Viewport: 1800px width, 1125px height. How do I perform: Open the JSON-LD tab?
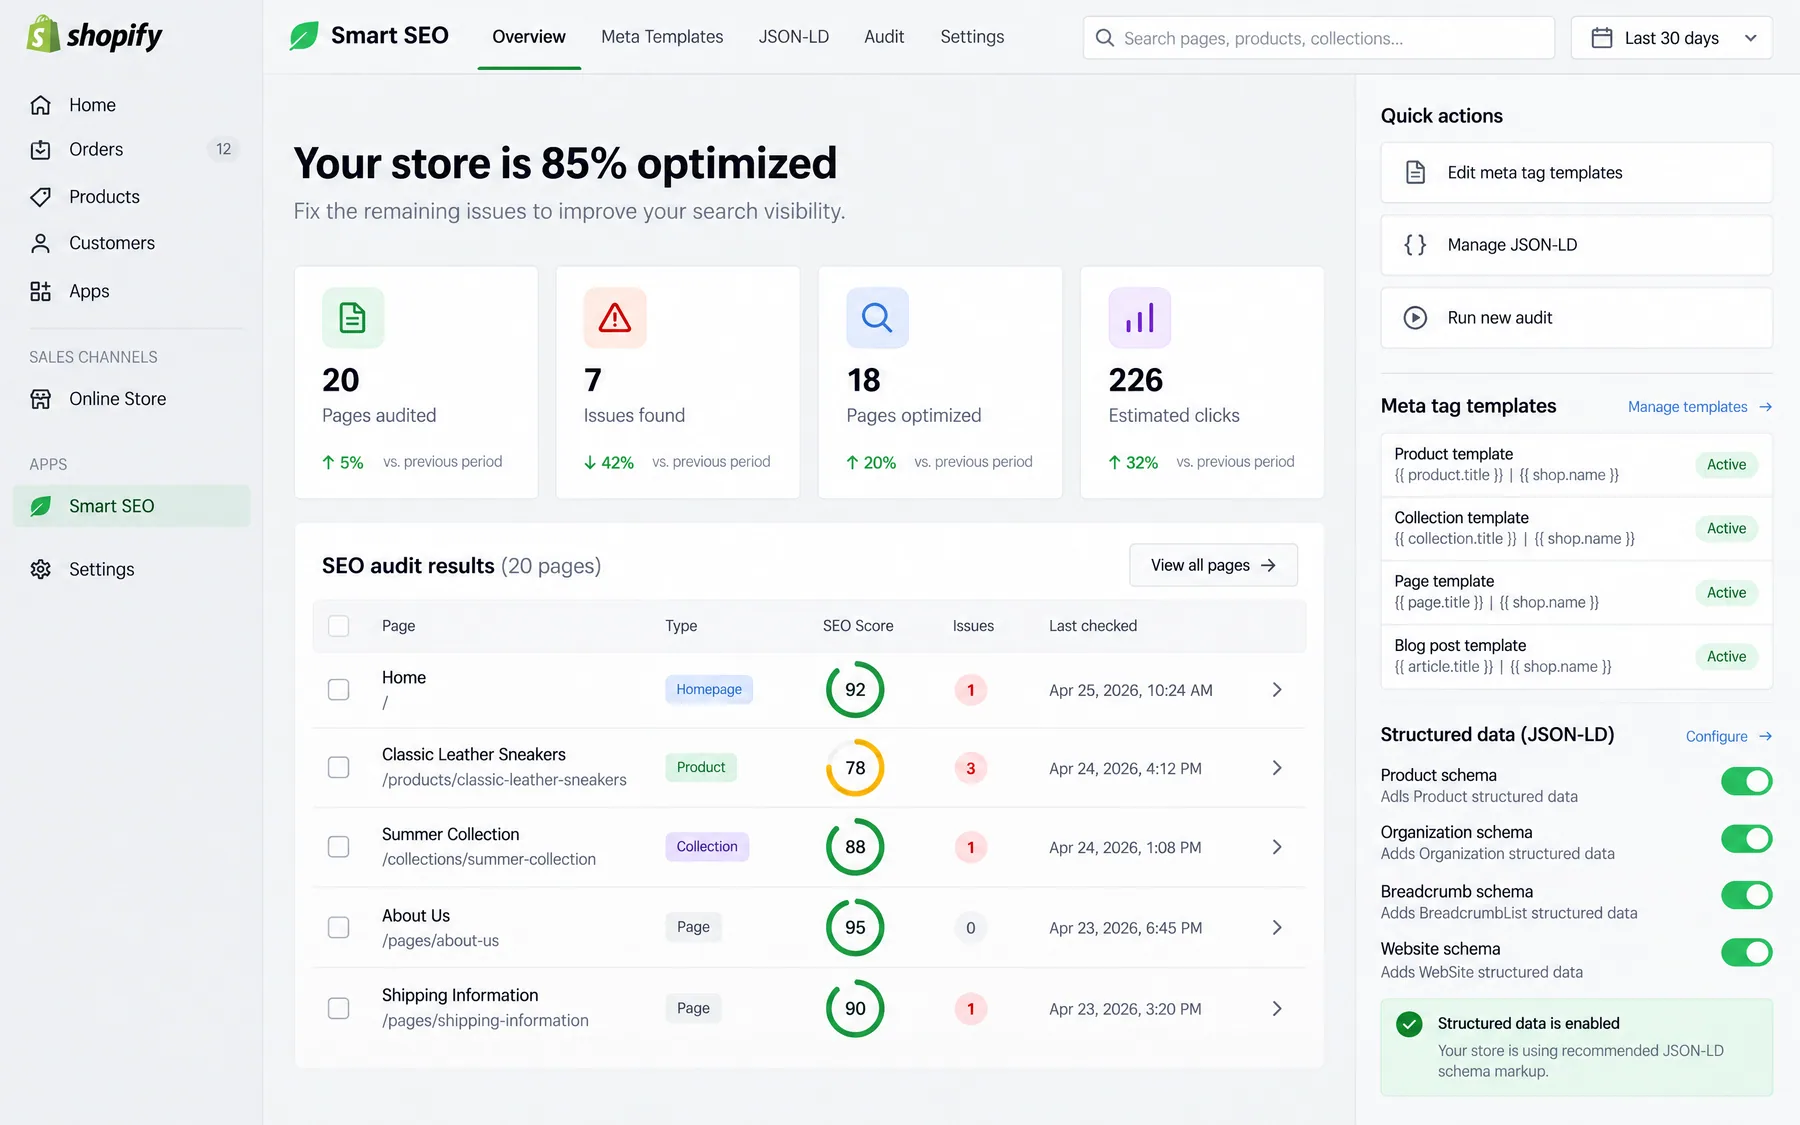click(x=794, y=37)
